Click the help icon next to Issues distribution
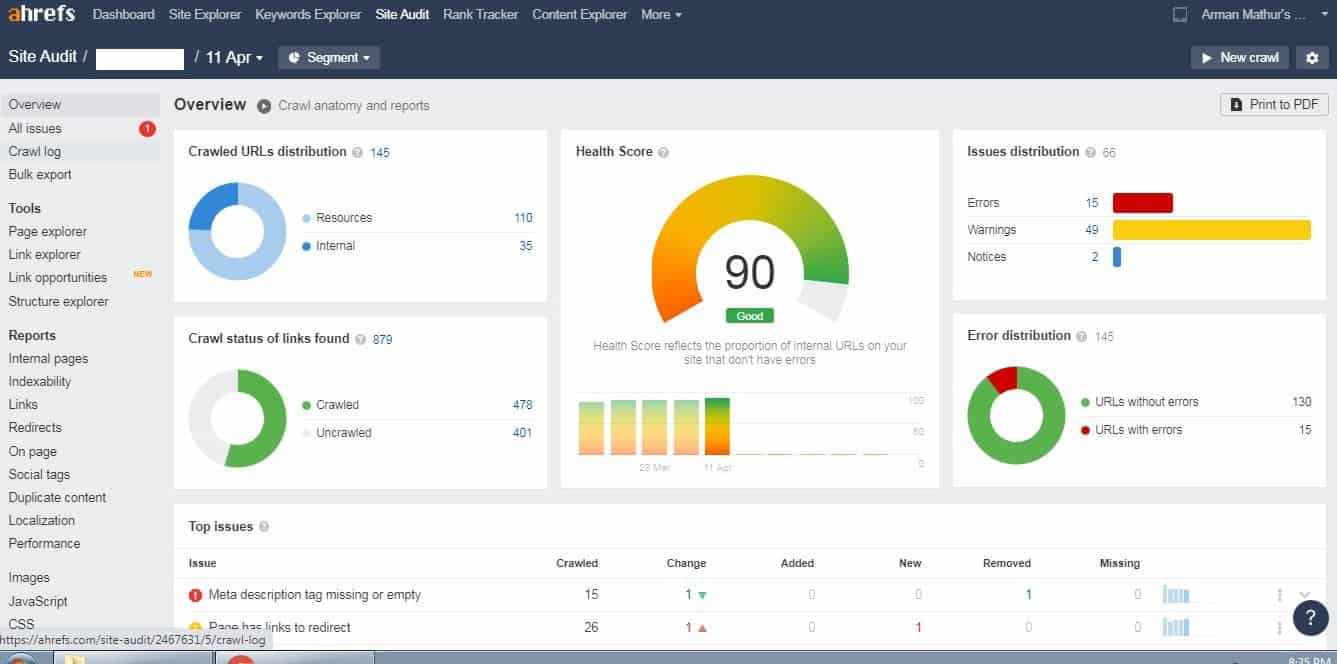This screenshot has width=1337, height=664. pos(1090,152)
